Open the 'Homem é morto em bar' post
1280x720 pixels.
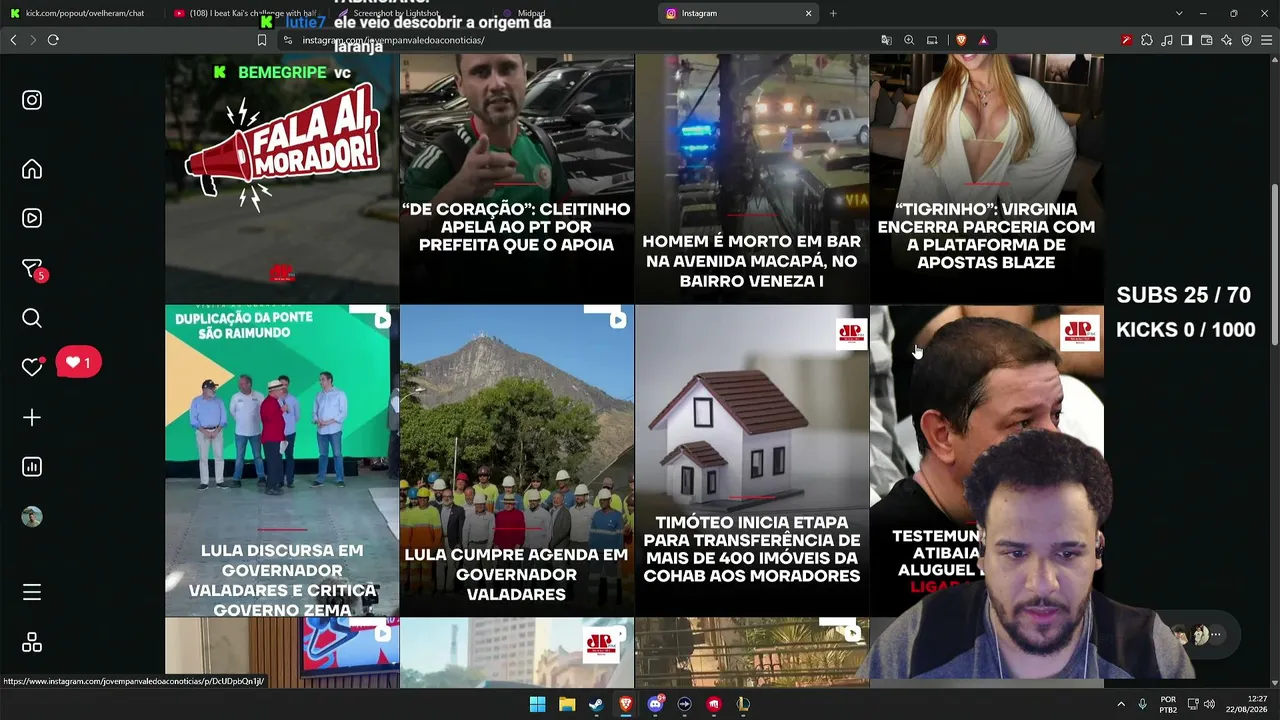[752, 179]
